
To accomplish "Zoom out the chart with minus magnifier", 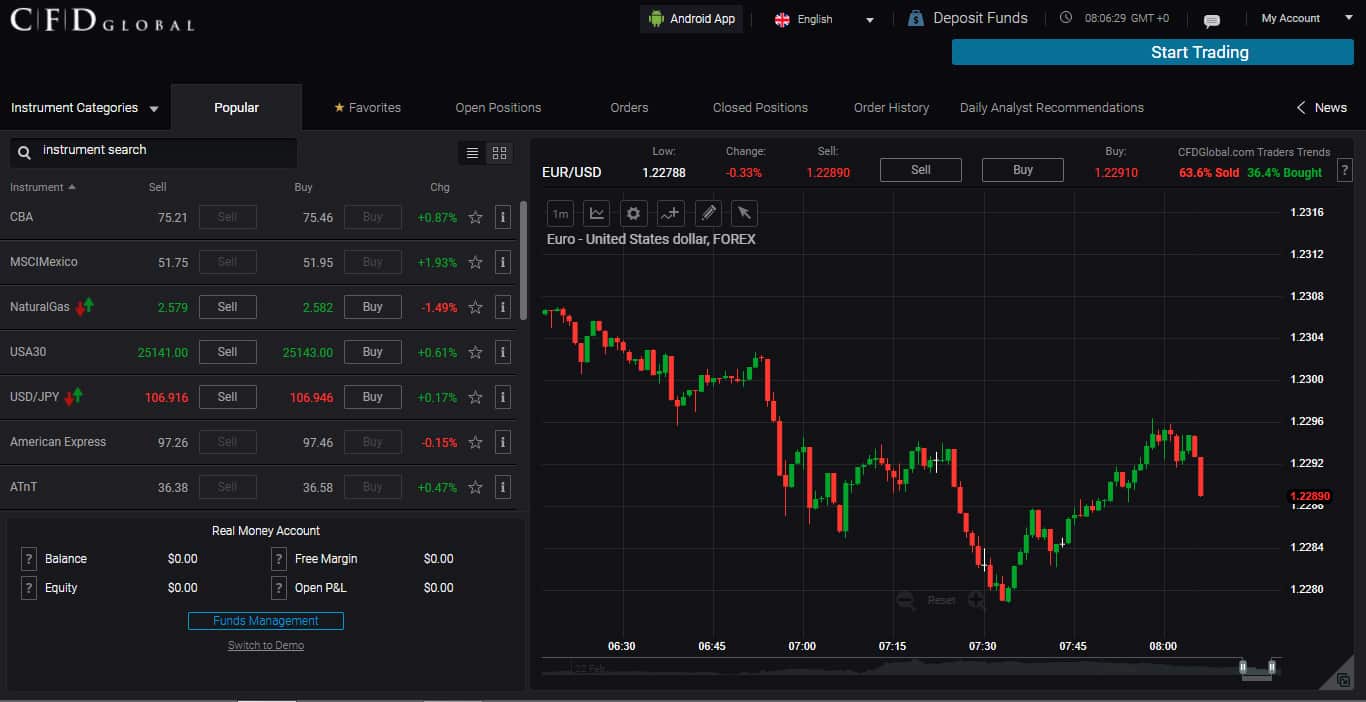I will tap(906, 600).
